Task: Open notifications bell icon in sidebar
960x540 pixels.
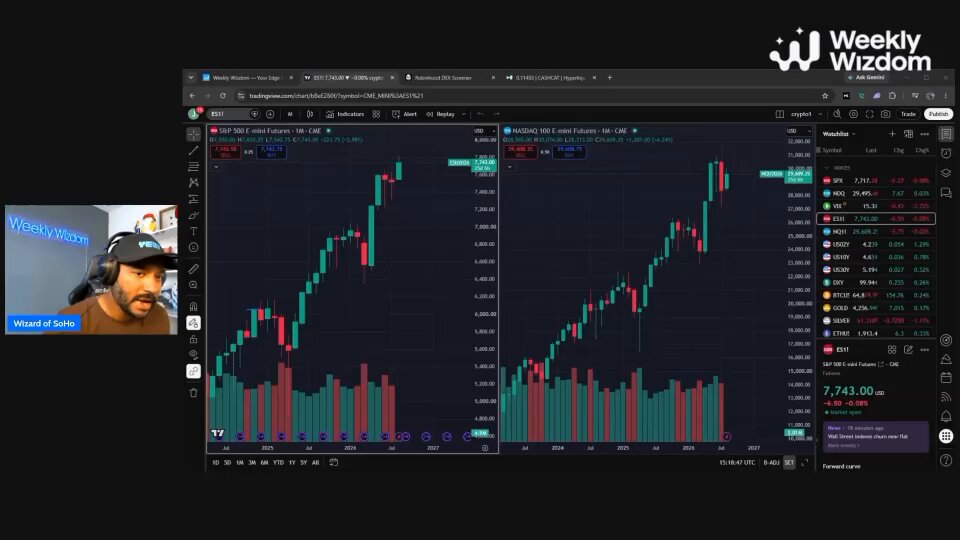Action: point(946,416)
